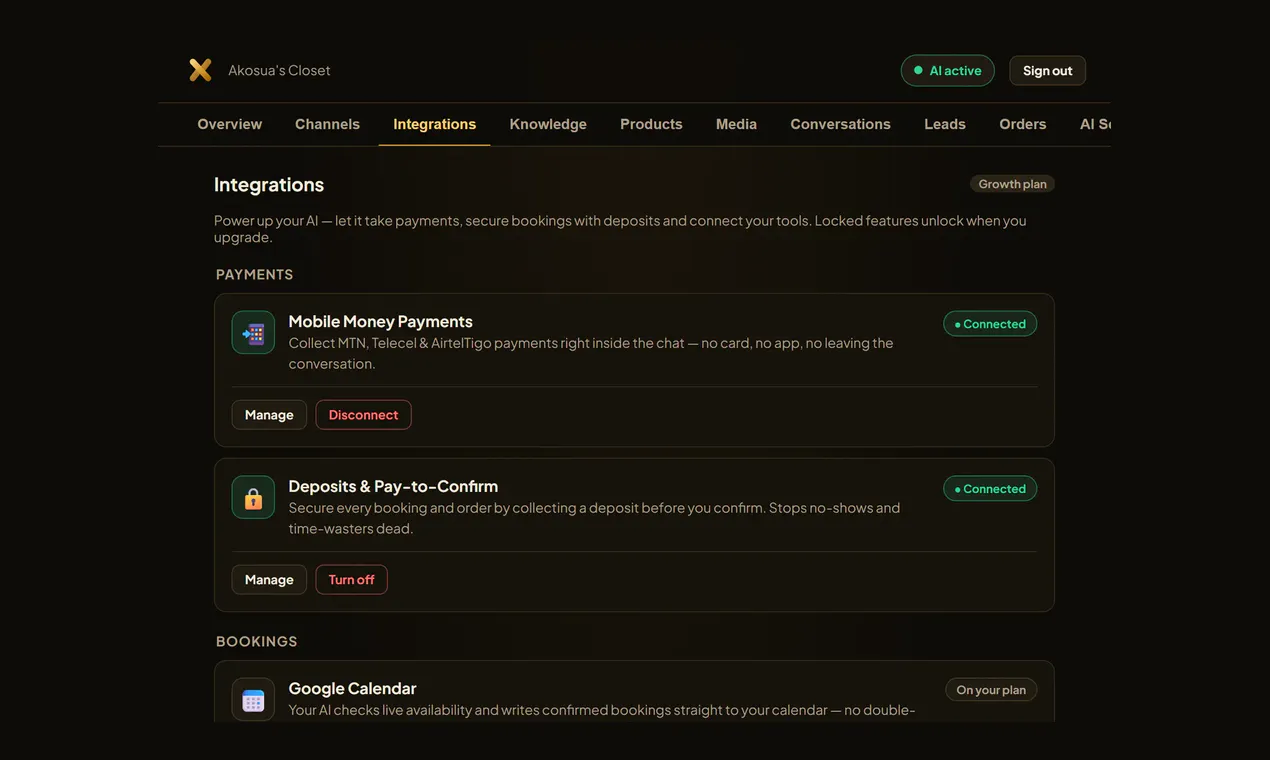Click the gold X logo icon
Screen dimensions: 1270x760
click(201, 70)
